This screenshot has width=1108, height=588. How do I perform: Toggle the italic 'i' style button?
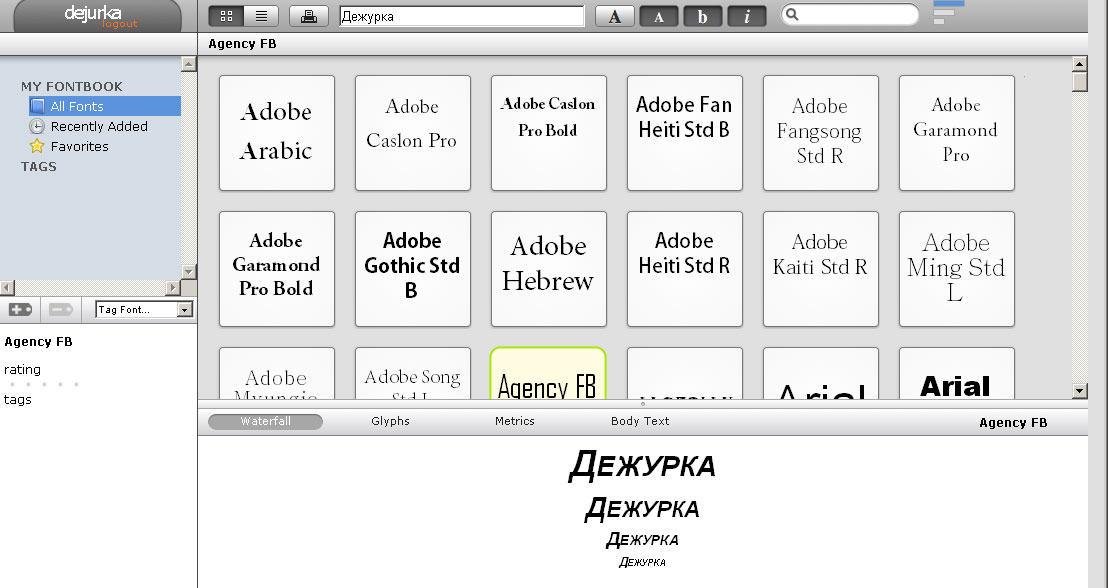747,16
